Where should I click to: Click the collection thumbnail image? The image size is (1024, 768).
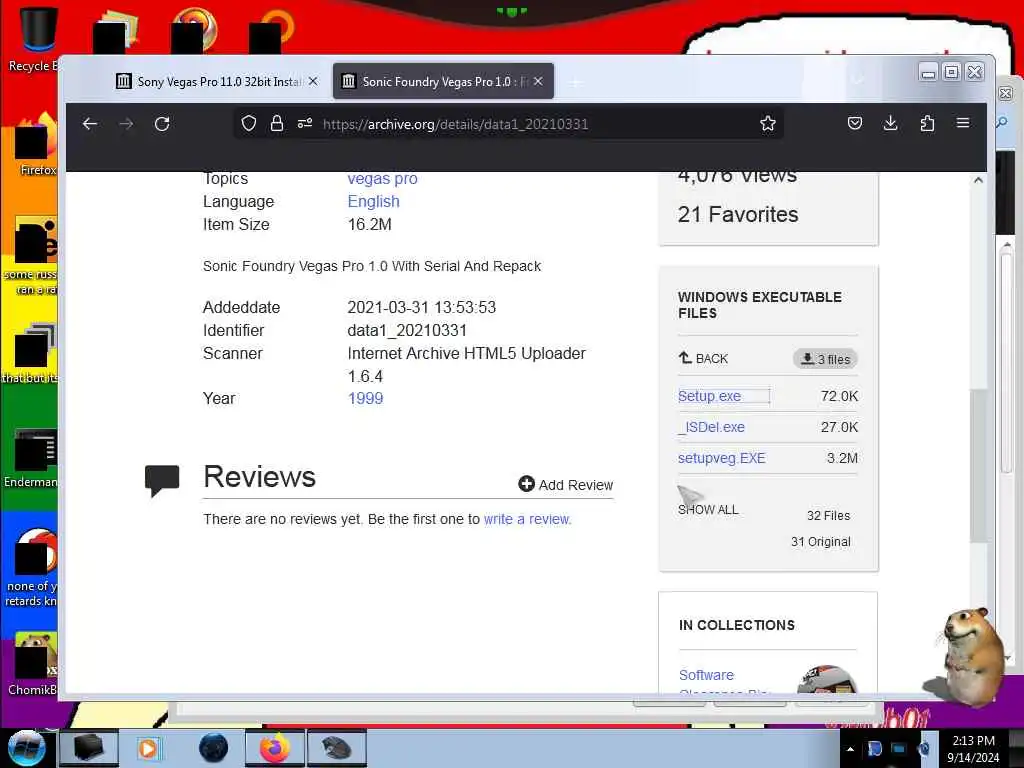coord(827,680)
